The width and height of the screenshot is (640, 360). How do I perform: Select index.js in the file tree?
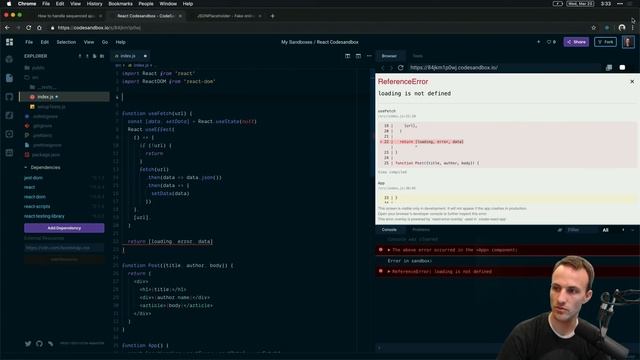pos(64,97)
